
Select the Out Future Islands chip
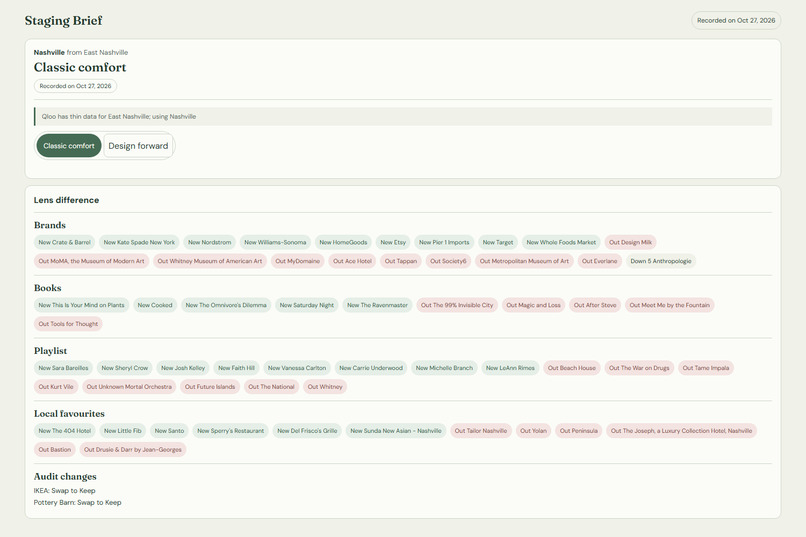tap(210, 387)
